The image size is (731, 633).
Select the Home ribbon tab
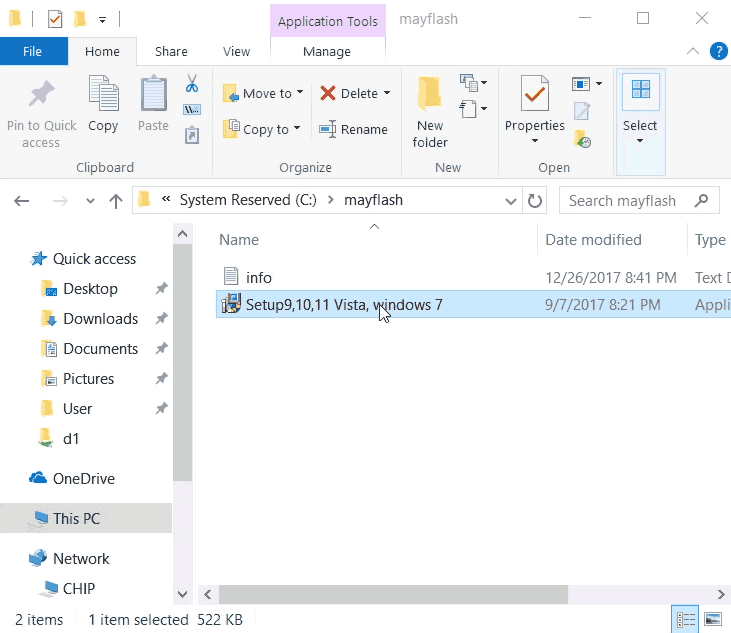click(x=102, y=51)
